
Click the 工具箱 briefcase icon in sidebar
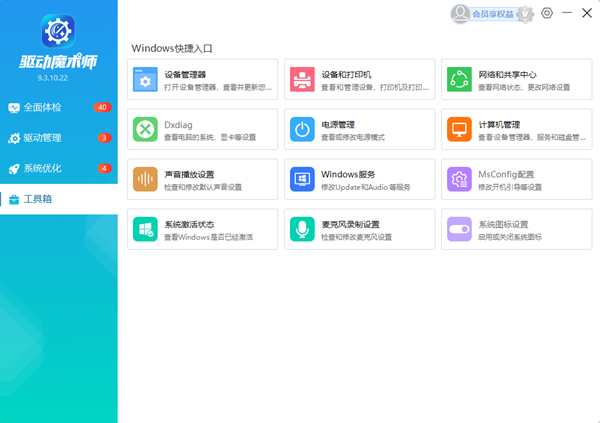click(x=14, y=199)
